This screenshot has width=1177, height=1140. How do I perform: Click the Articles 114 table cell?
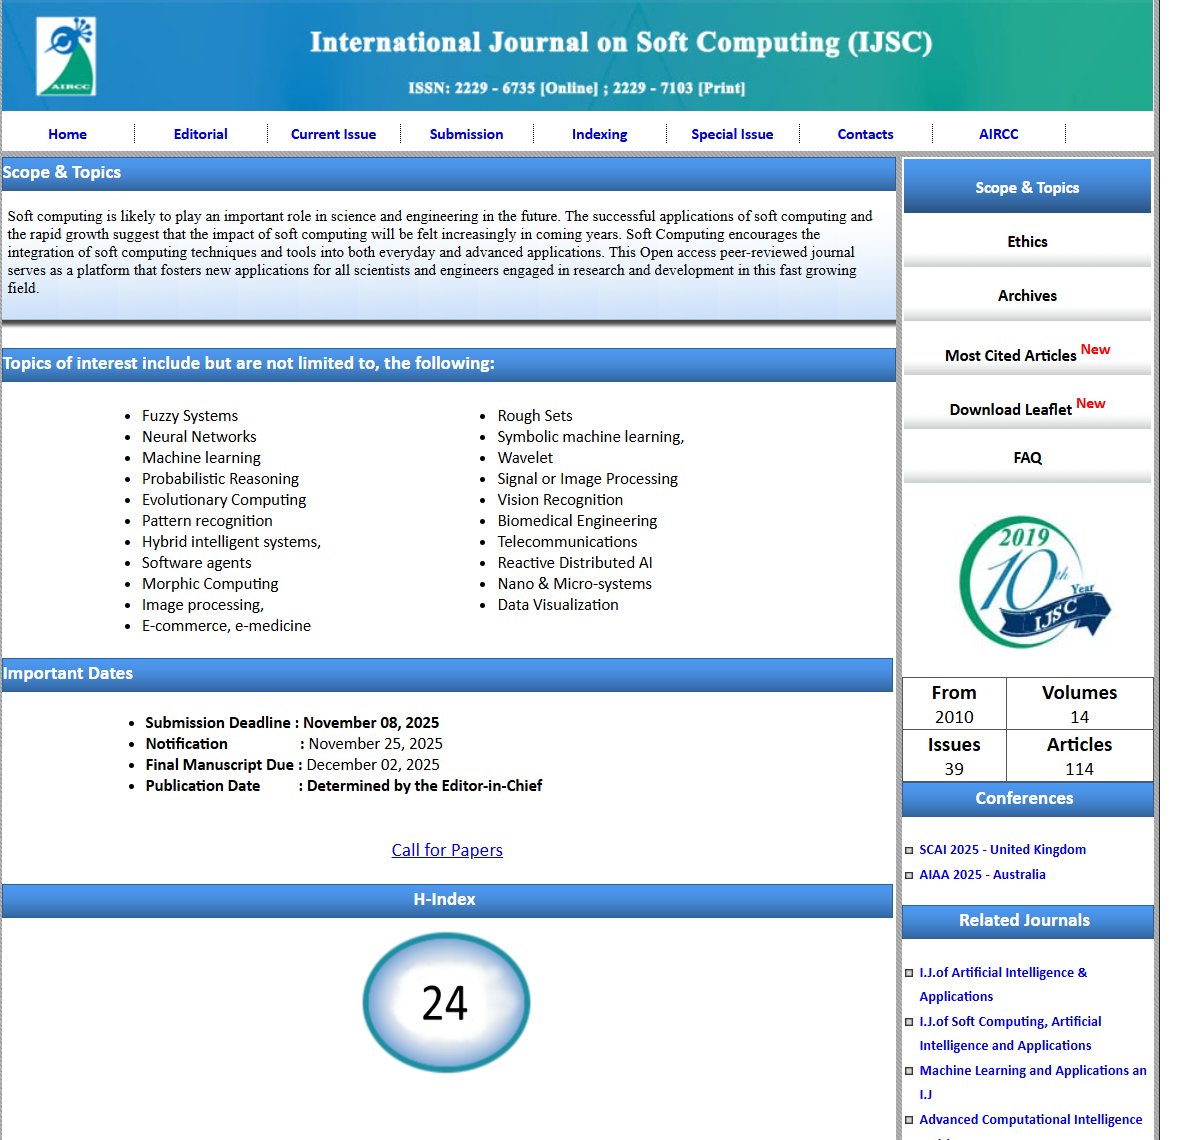(1079, 756)
